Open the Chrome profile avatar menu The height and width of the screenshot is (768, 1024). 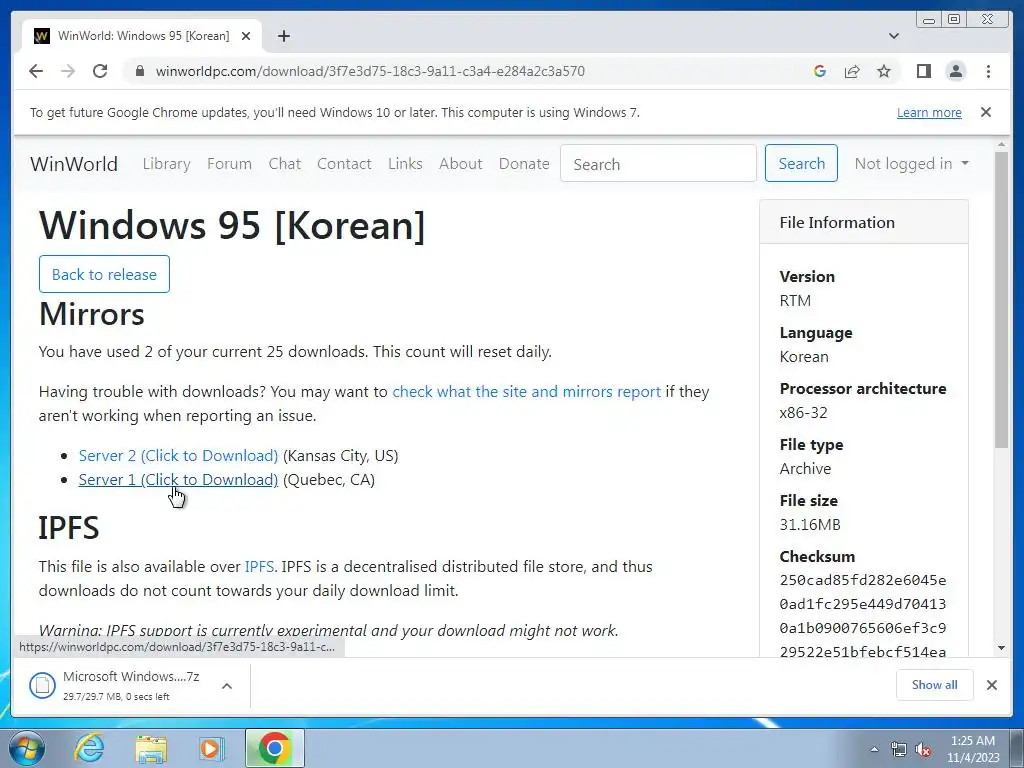tap(955, 71)
